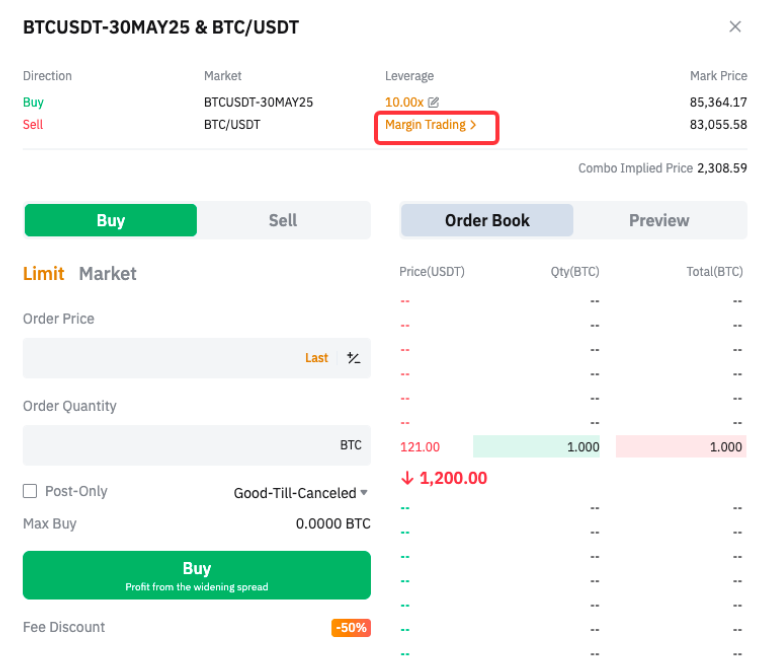
Task: Click the -50% Fee Discount badge
Action: point(351,628)
